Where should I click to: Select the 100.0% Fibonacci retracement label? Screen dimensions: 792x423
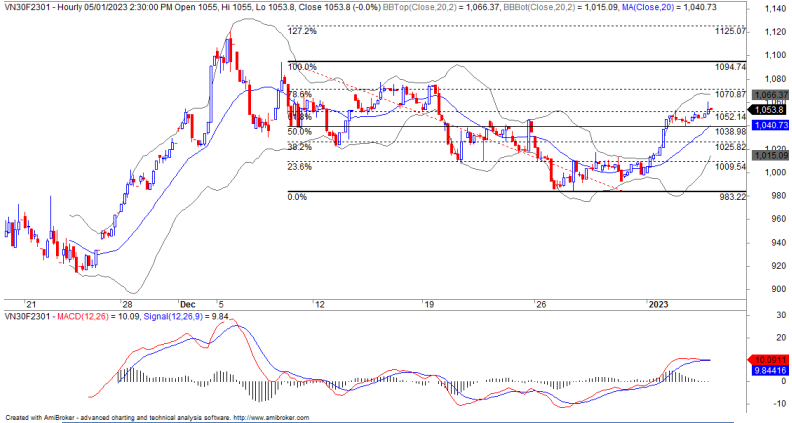301,67
